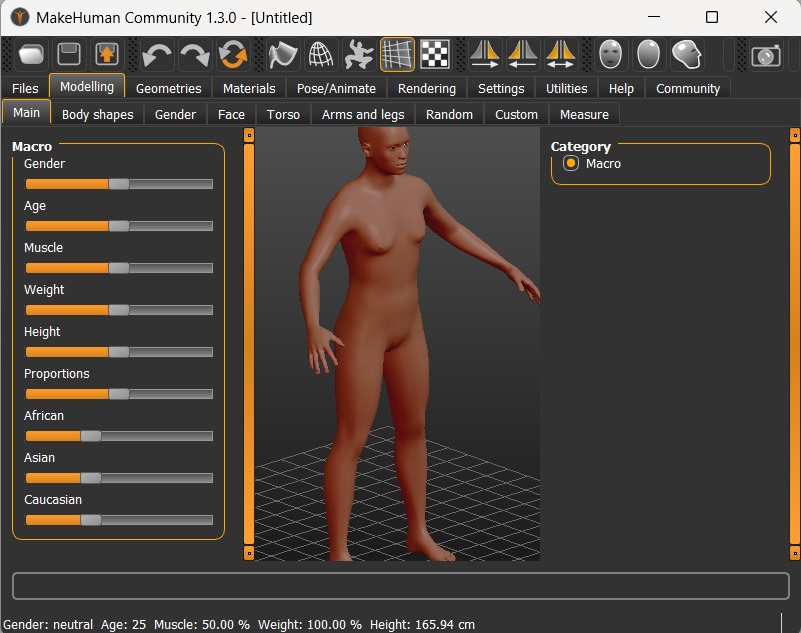Redo the last undone change
Screen dimensions: 801x633
tap(194, 54)
